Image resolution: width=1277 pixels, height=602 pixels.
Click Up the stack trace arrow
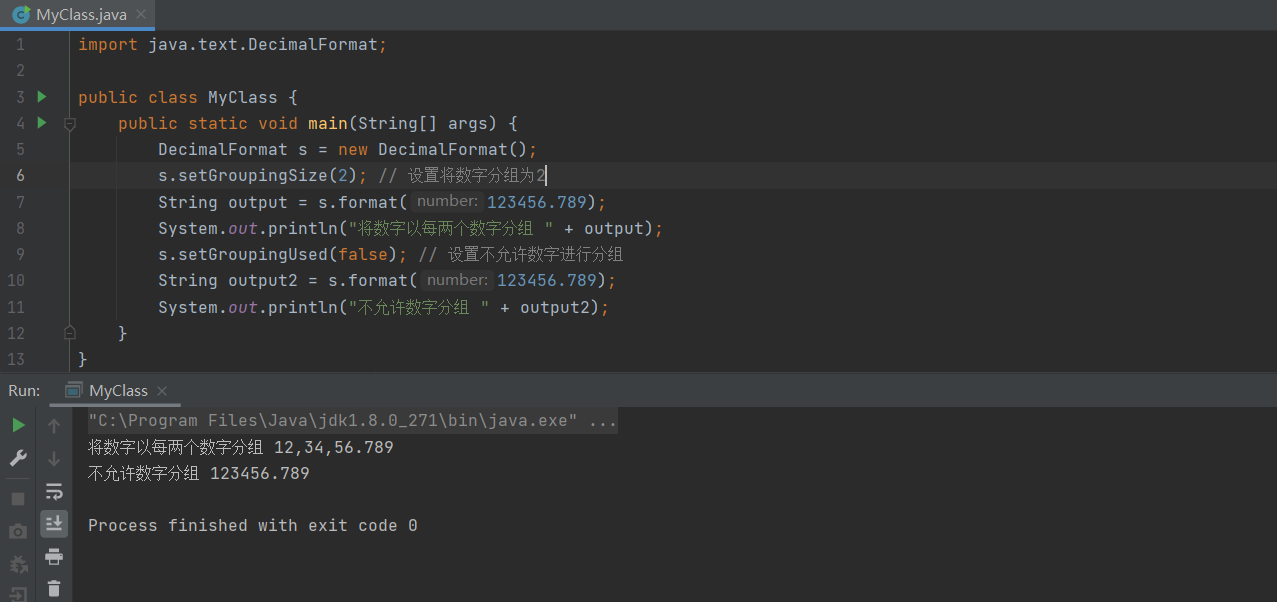coord(54,425)
